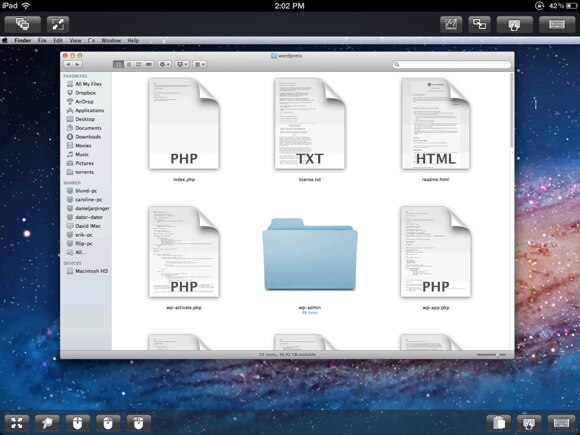Go back in Finder window
This screenshot has width=580, height=435.
[68, 64]
